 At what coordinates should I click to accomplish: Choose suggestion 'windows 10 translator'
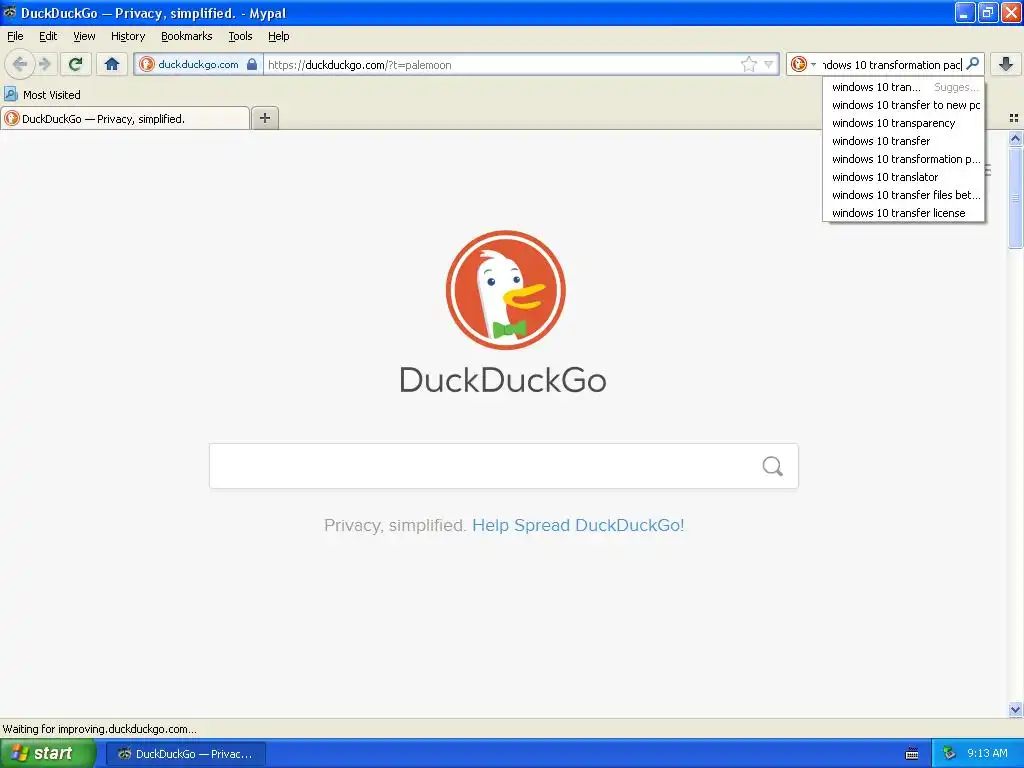tap(904, 177)
